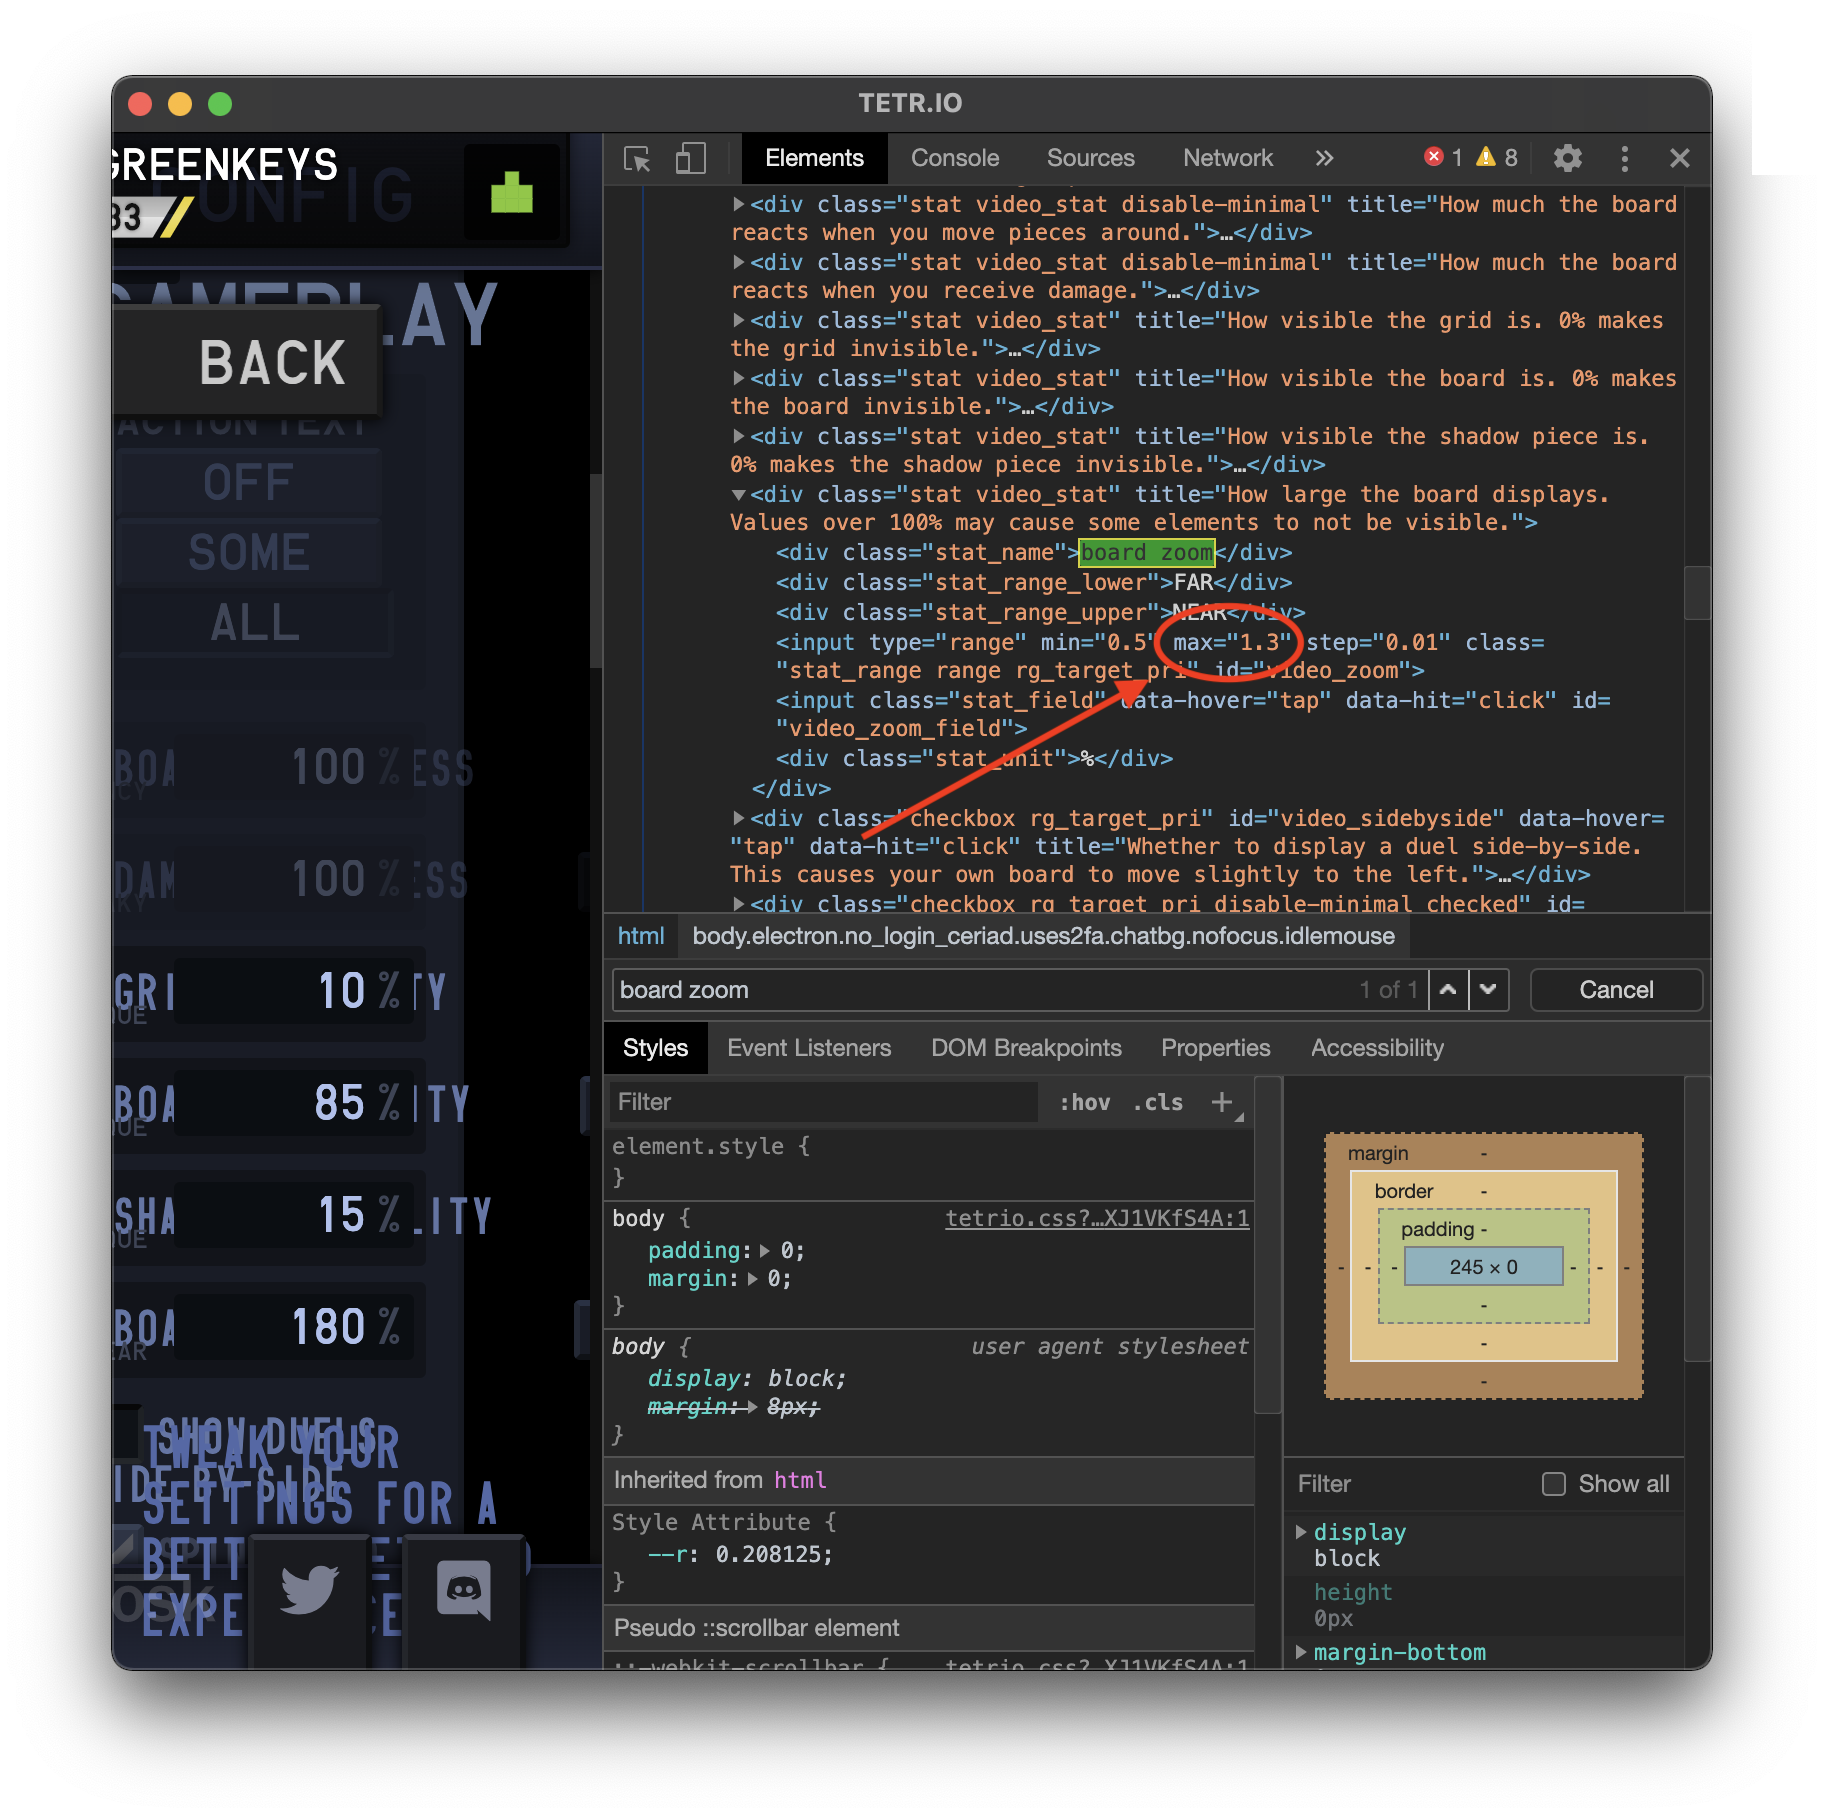Switch to the Console tab
This screenshot has height=1818, width=1824.
pyautogui.click(x=954, y=158)
